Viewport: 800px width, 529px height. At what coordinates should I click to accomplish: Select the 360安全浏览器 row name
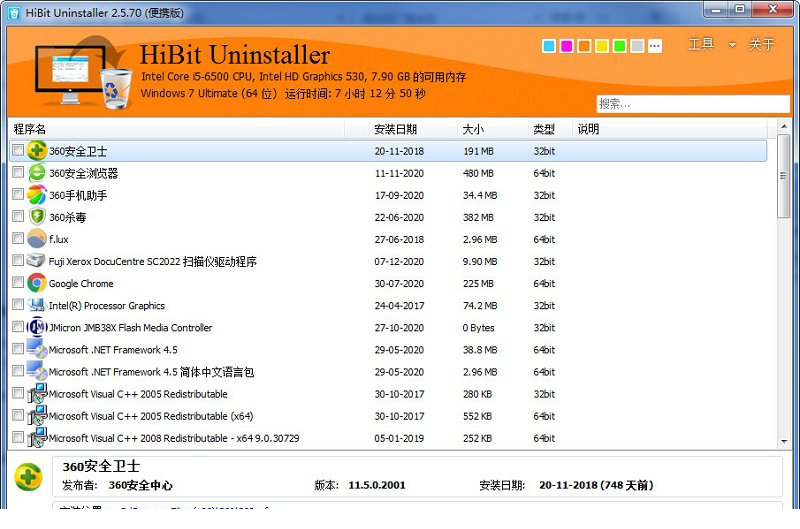pyautogui.click(x=84, y=173)
